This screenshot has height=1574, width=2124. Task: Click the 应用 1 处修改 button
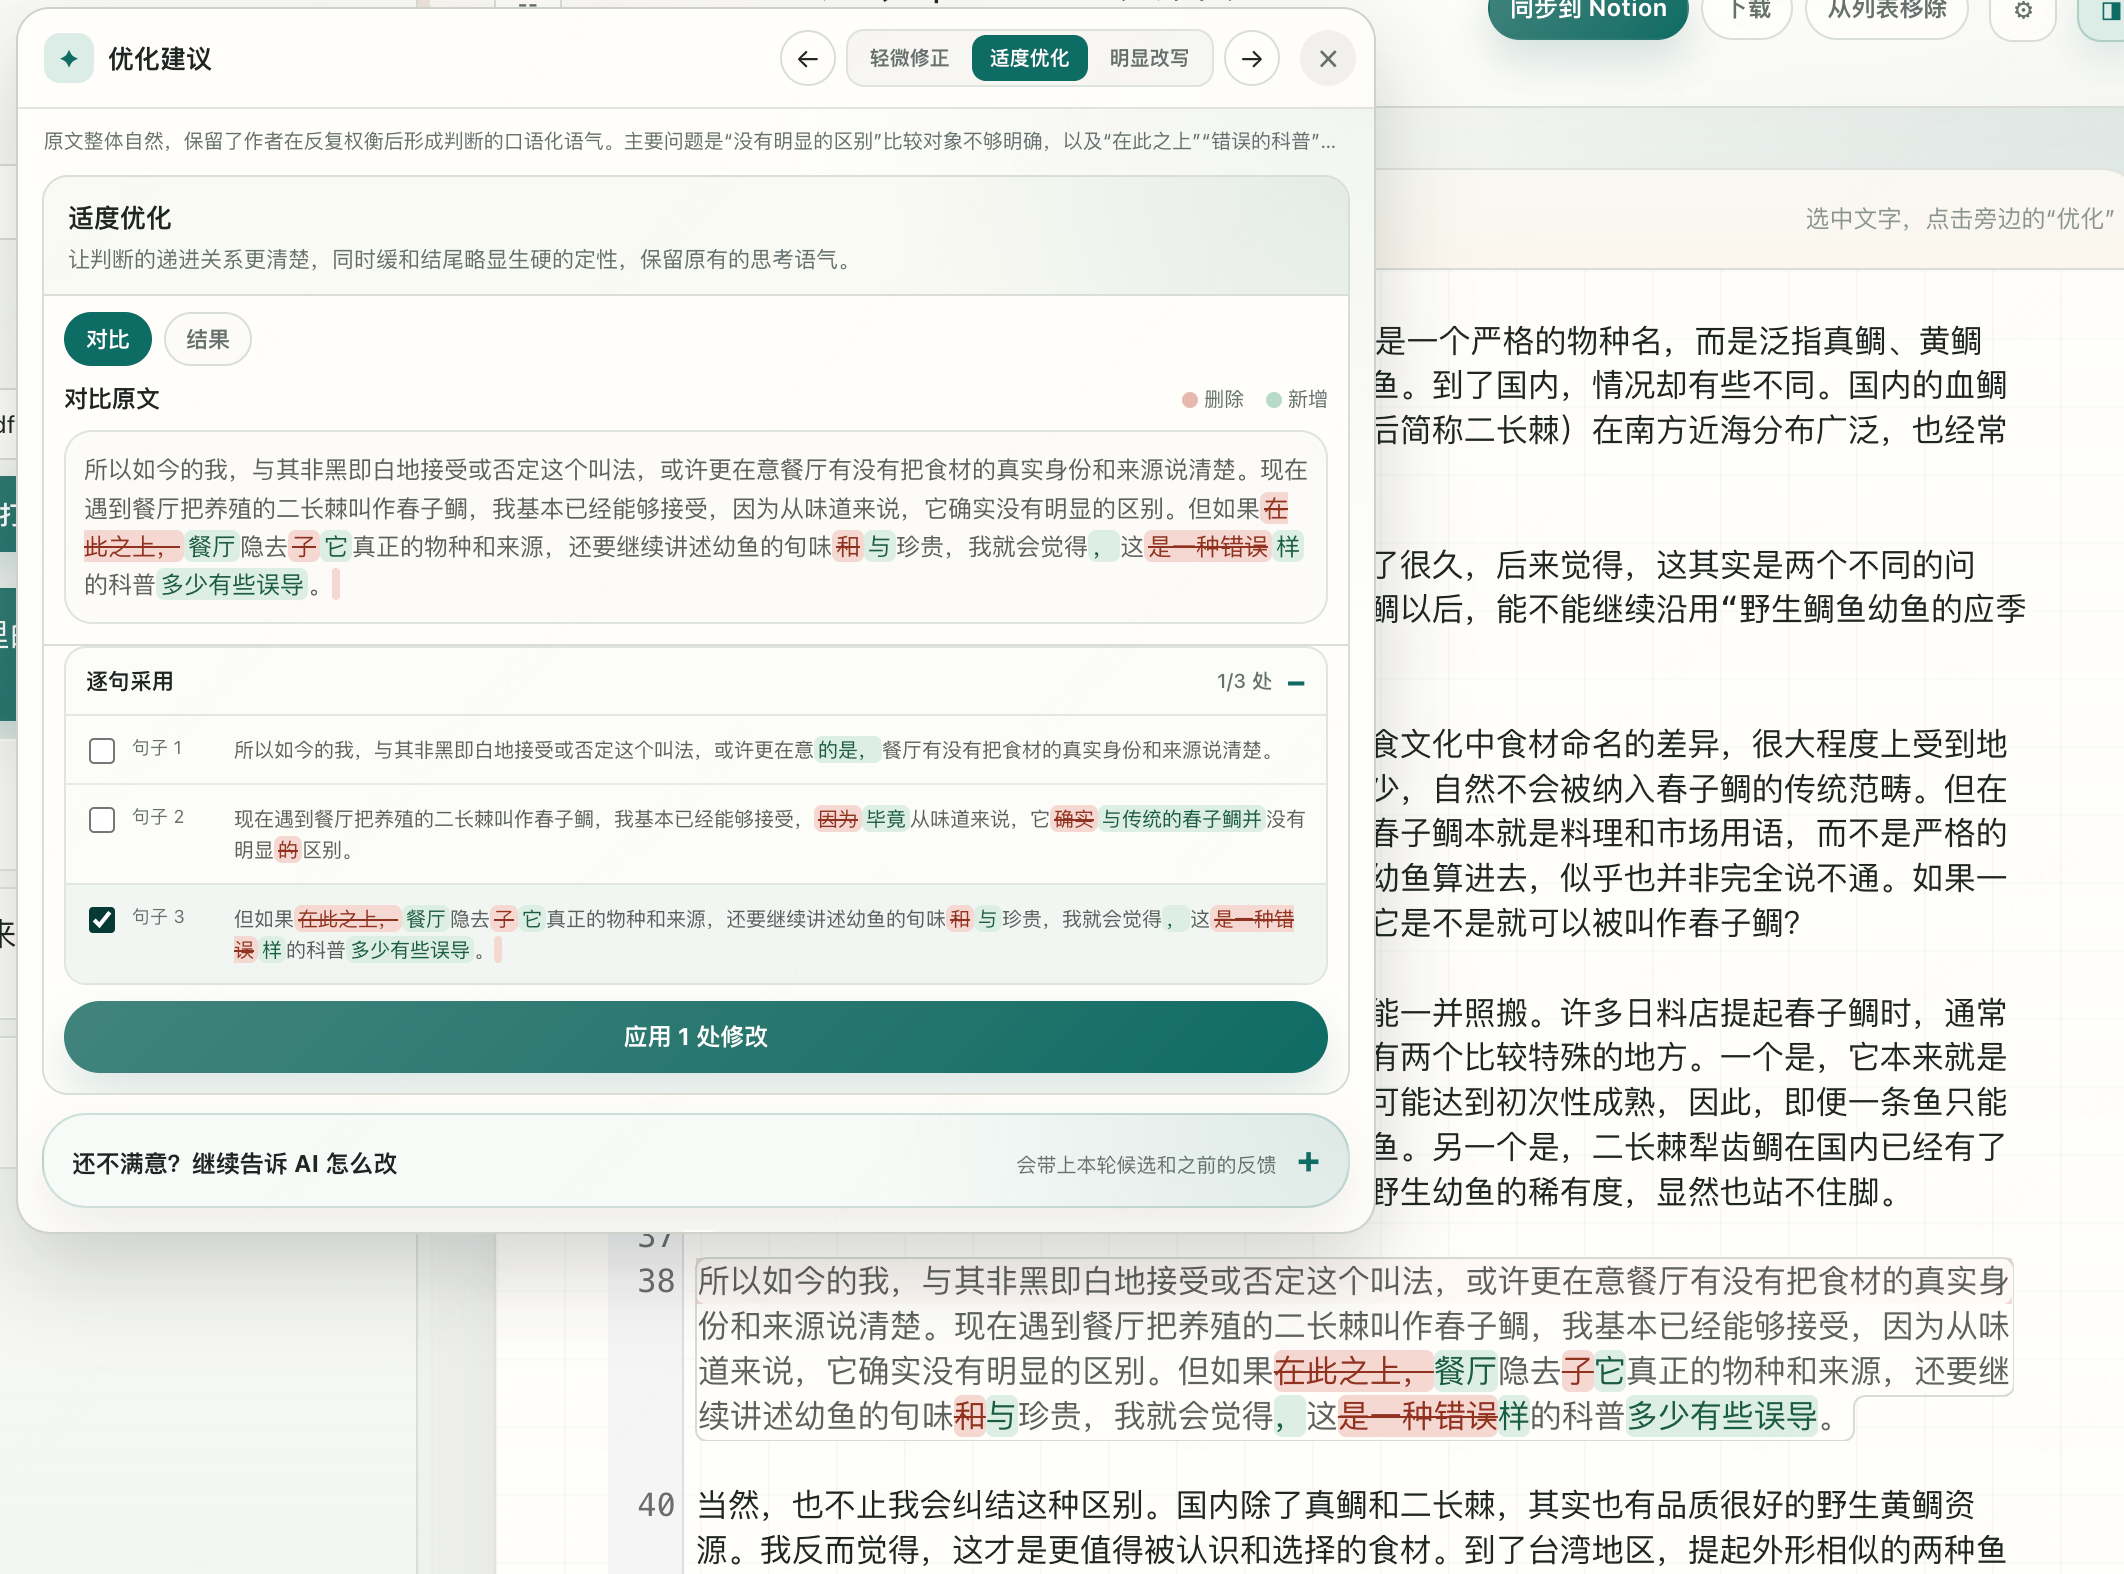(696, 1037)
